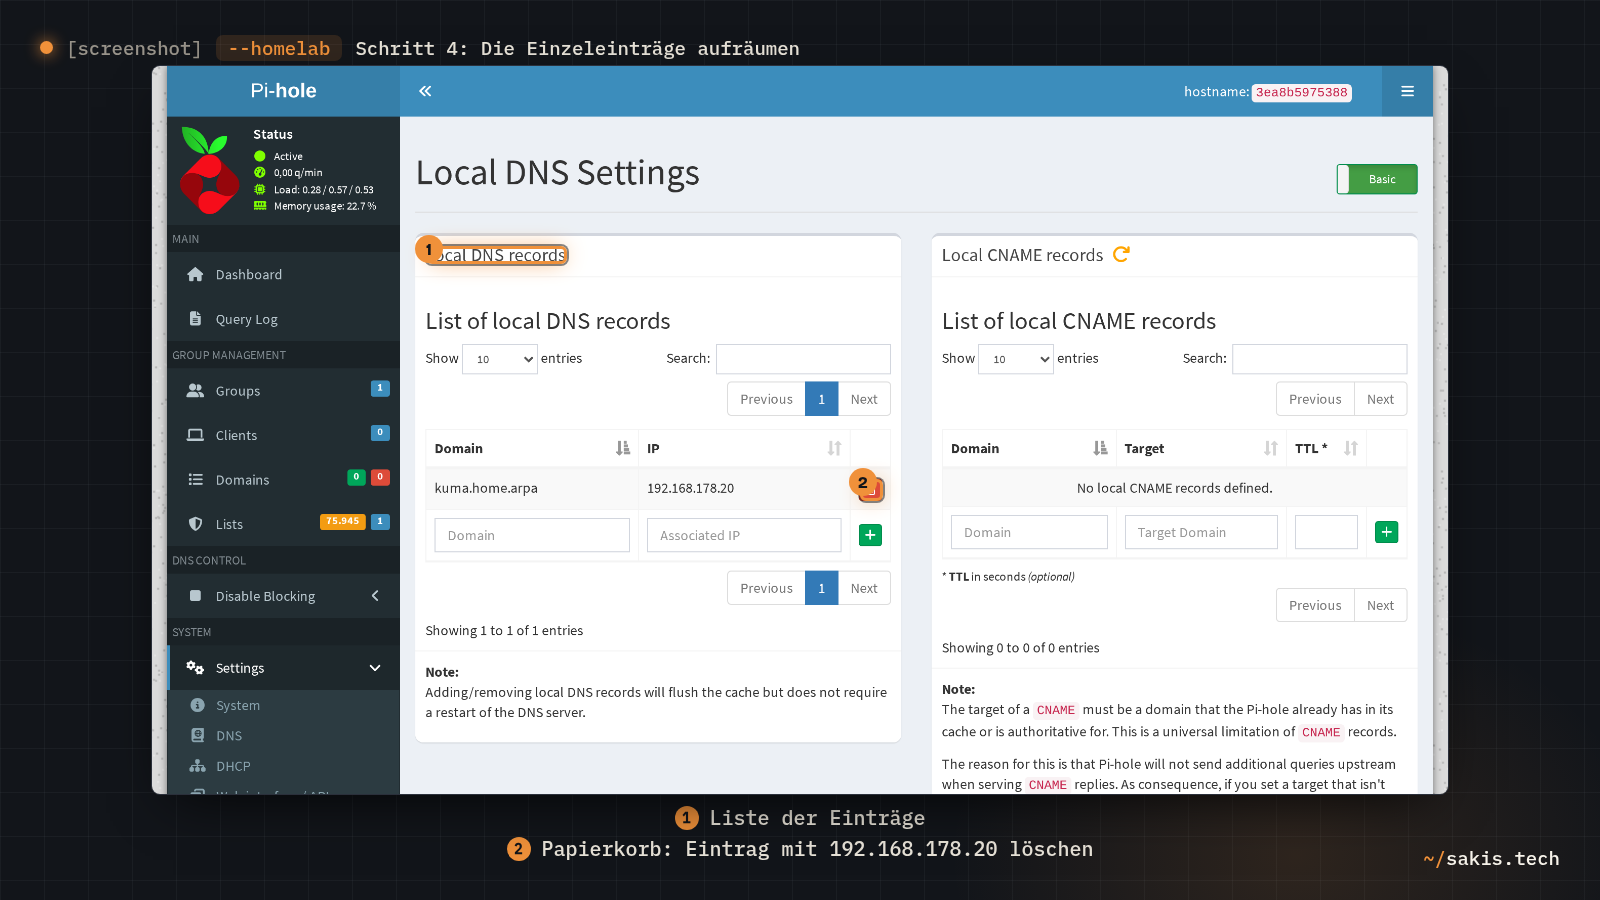Collapse sidebar with double-chevron icon
This screenshot has width=1600, height=900.
coord(425,91)
